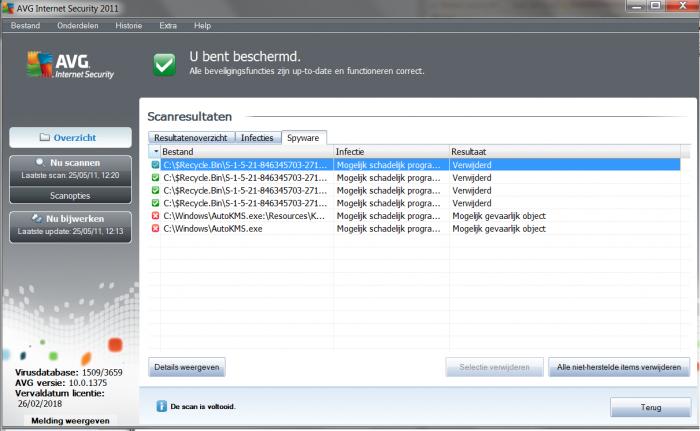The height and width of the screenshot is (431, 700).
Task: Sort by the Resultaat column header
Action: pos(565,151)
